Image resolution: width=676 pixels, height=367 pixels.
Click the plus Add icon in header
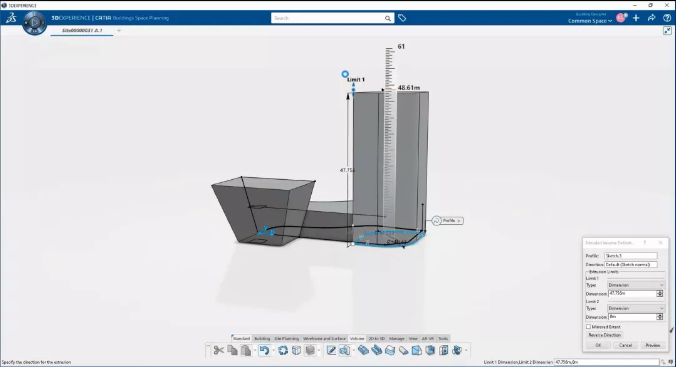click(x=636, y=18)
